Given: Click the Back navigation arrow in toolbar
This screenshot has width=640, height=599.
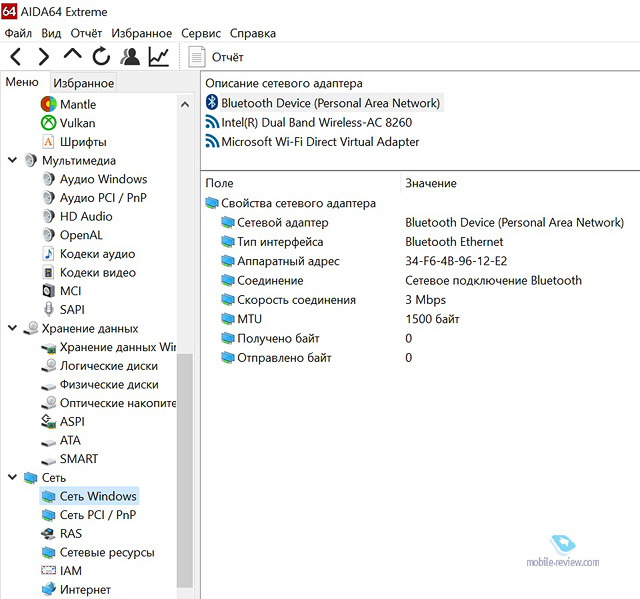Looking at the screenshot, I should coord(16,57).
